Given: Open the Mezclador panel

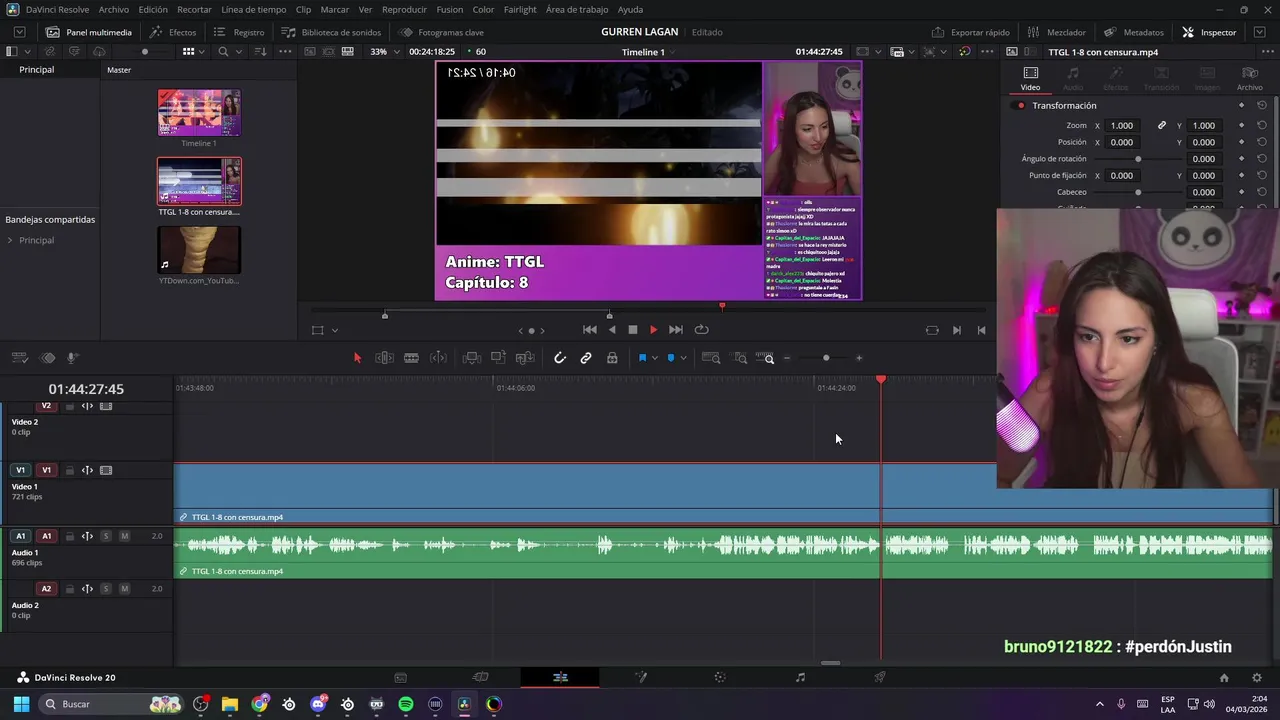Looking at the screenshot, I should tap(1057, 32).
